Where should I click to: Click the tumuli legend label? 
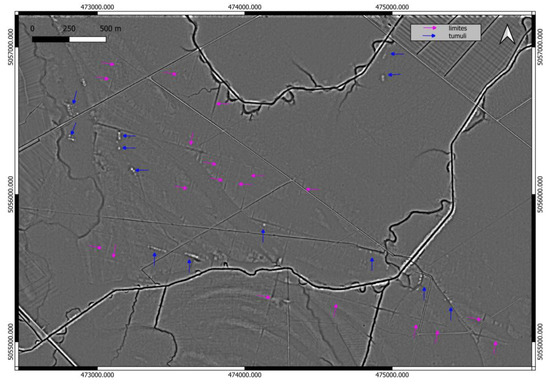[457, 36]
